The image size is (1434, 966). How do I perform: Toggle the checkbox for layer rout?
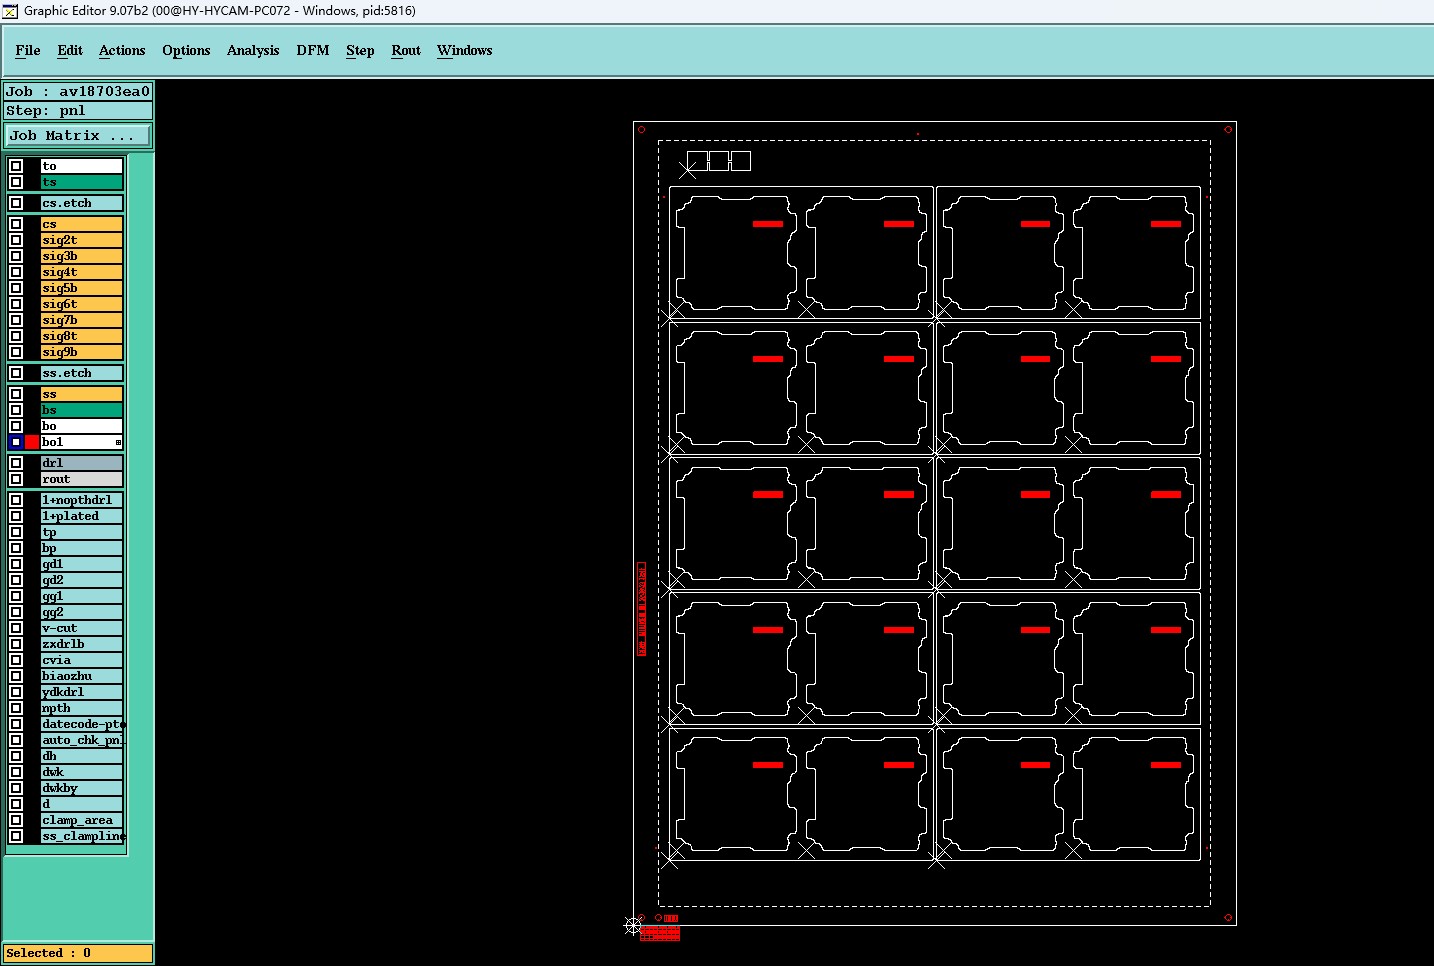[x=16, y=479]
